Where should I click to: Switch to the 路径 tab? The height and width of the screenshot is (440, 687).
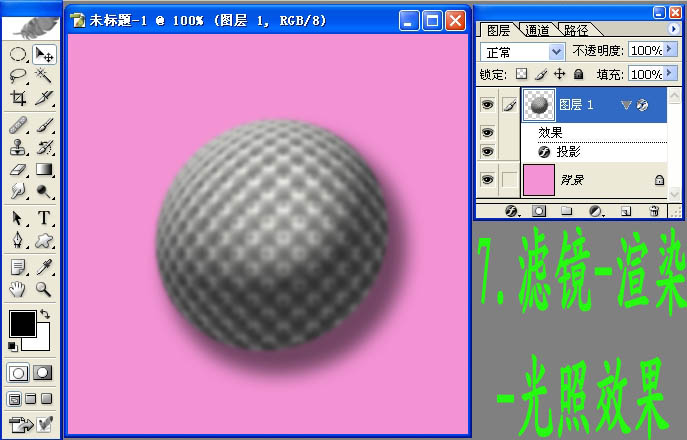(x=576, y=30)
